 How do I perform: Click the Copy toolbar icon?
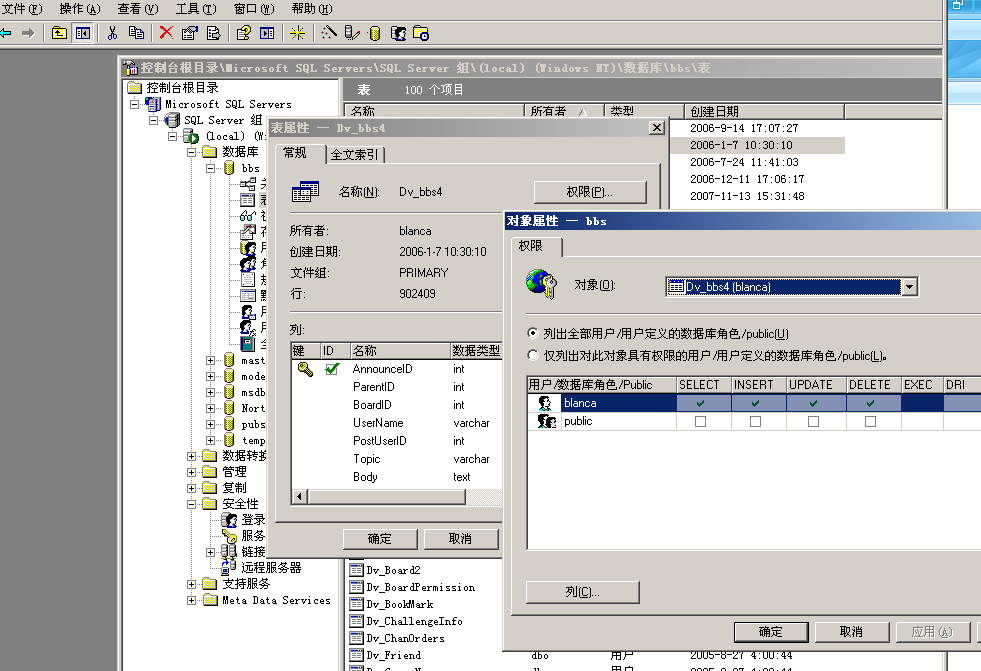coord(135,33)
